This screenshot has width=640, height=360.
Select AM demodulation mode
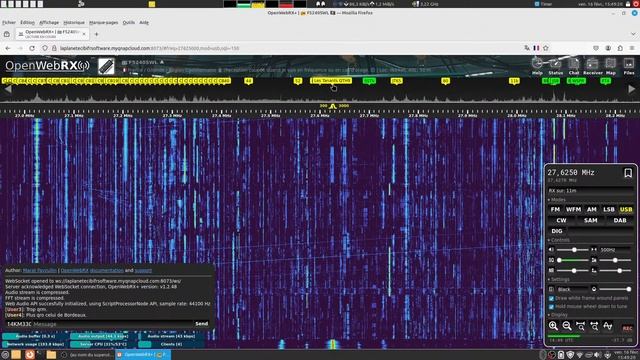(591, 209)
